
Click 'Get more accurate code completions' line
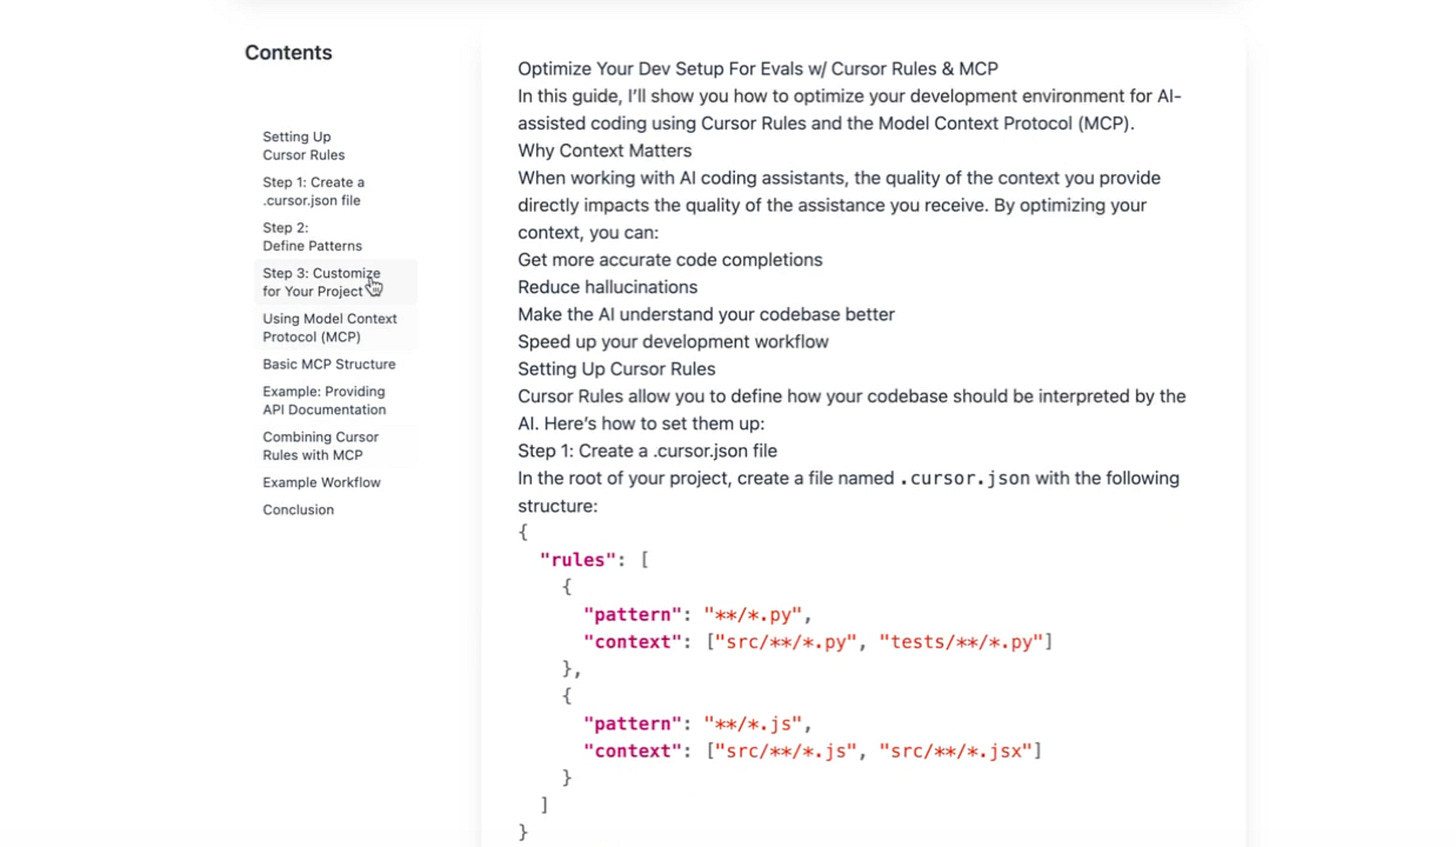tap(670, 260)
